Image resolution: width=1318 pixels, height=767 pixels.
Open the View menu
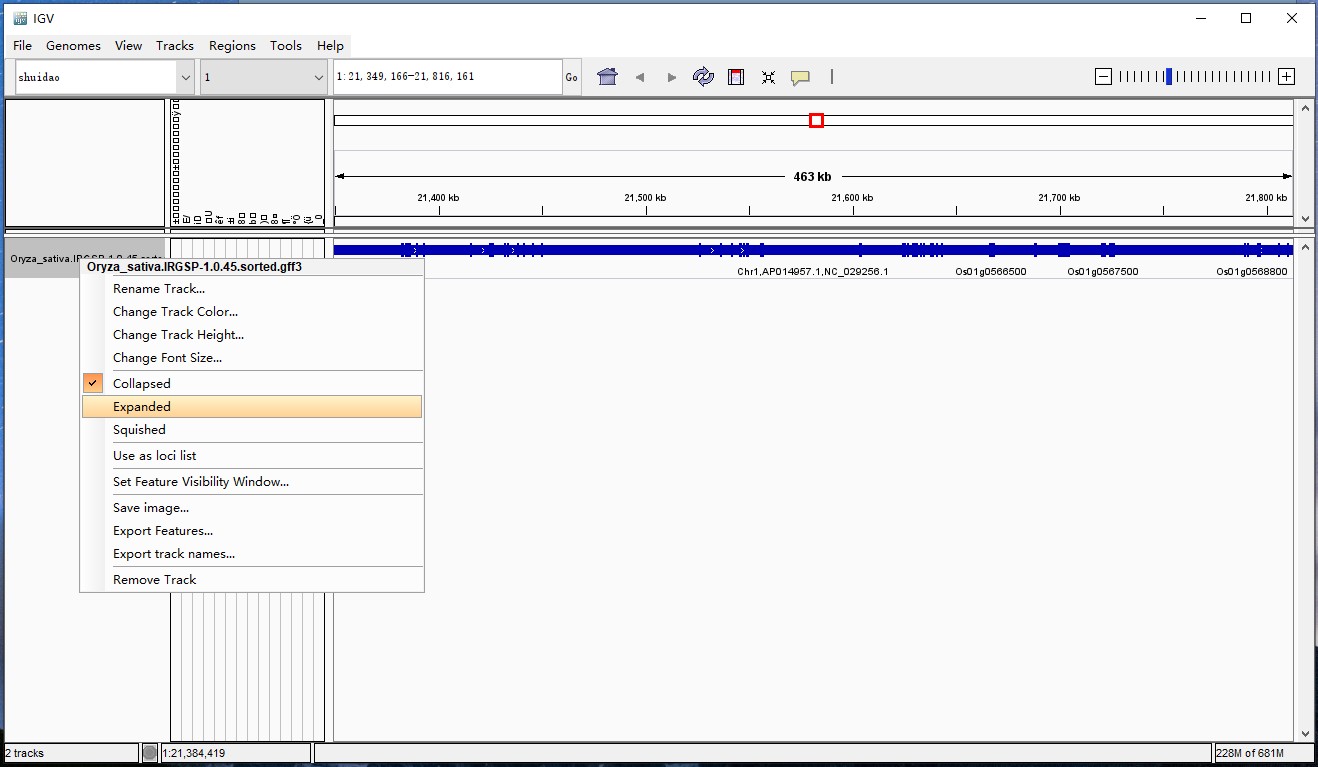129,46
